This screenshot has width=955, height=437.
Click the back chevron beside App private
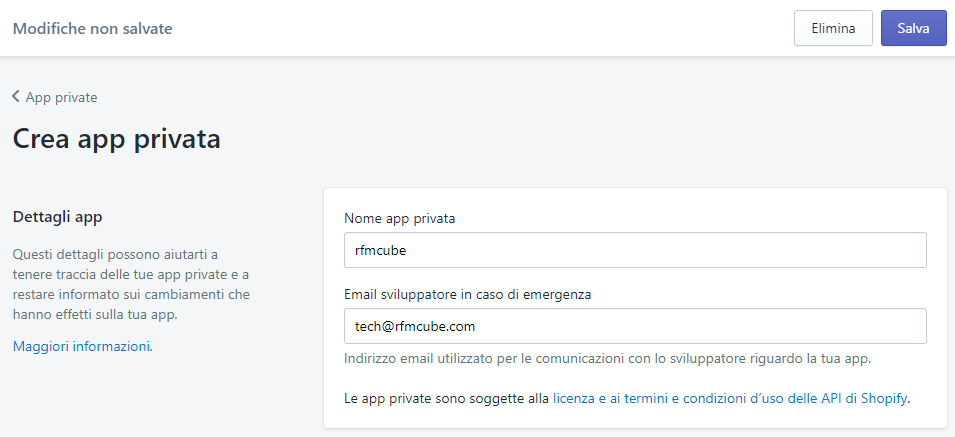[x=16, y=97]
